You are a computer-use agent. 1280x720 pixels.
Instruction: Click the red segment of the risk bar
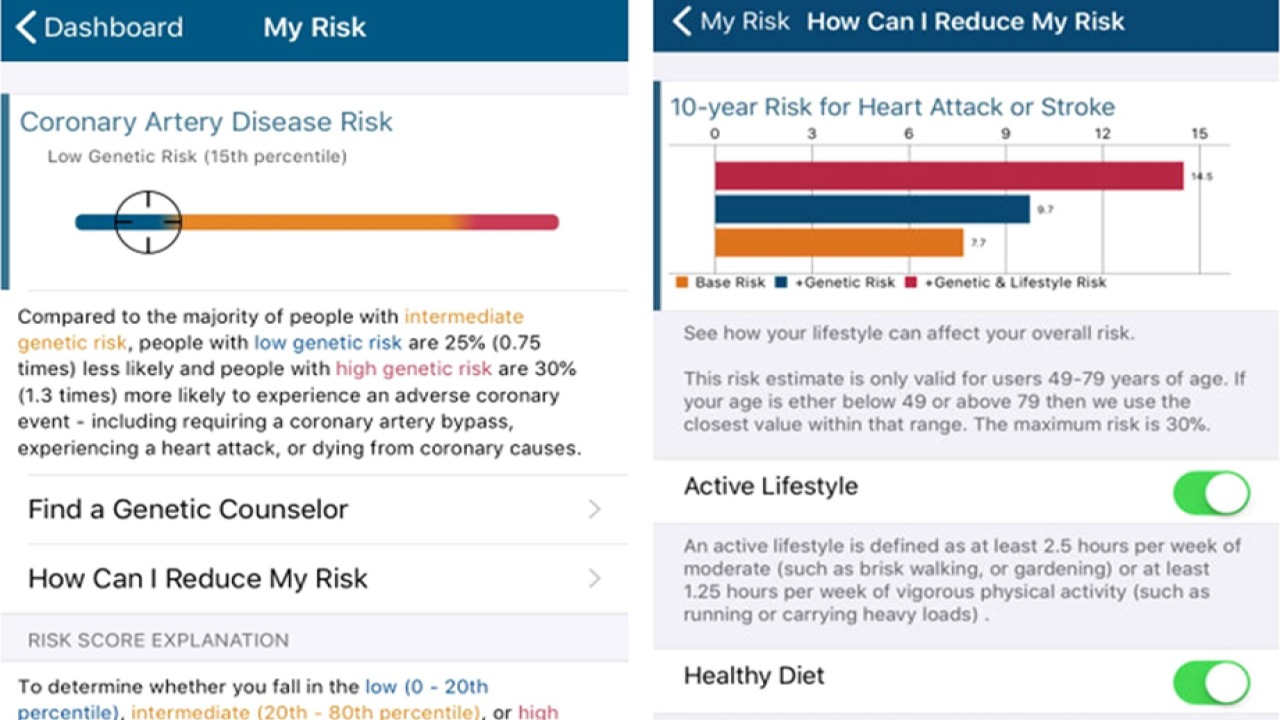[x=515, y=222]
